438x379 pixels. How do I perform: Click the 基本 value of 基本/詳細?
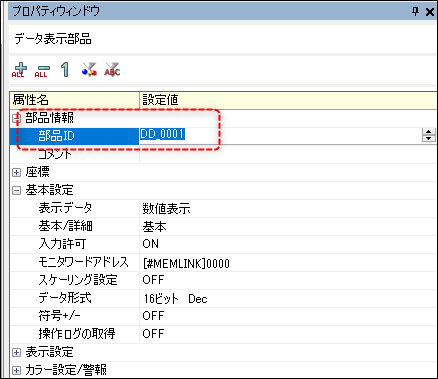coord(154,227)
